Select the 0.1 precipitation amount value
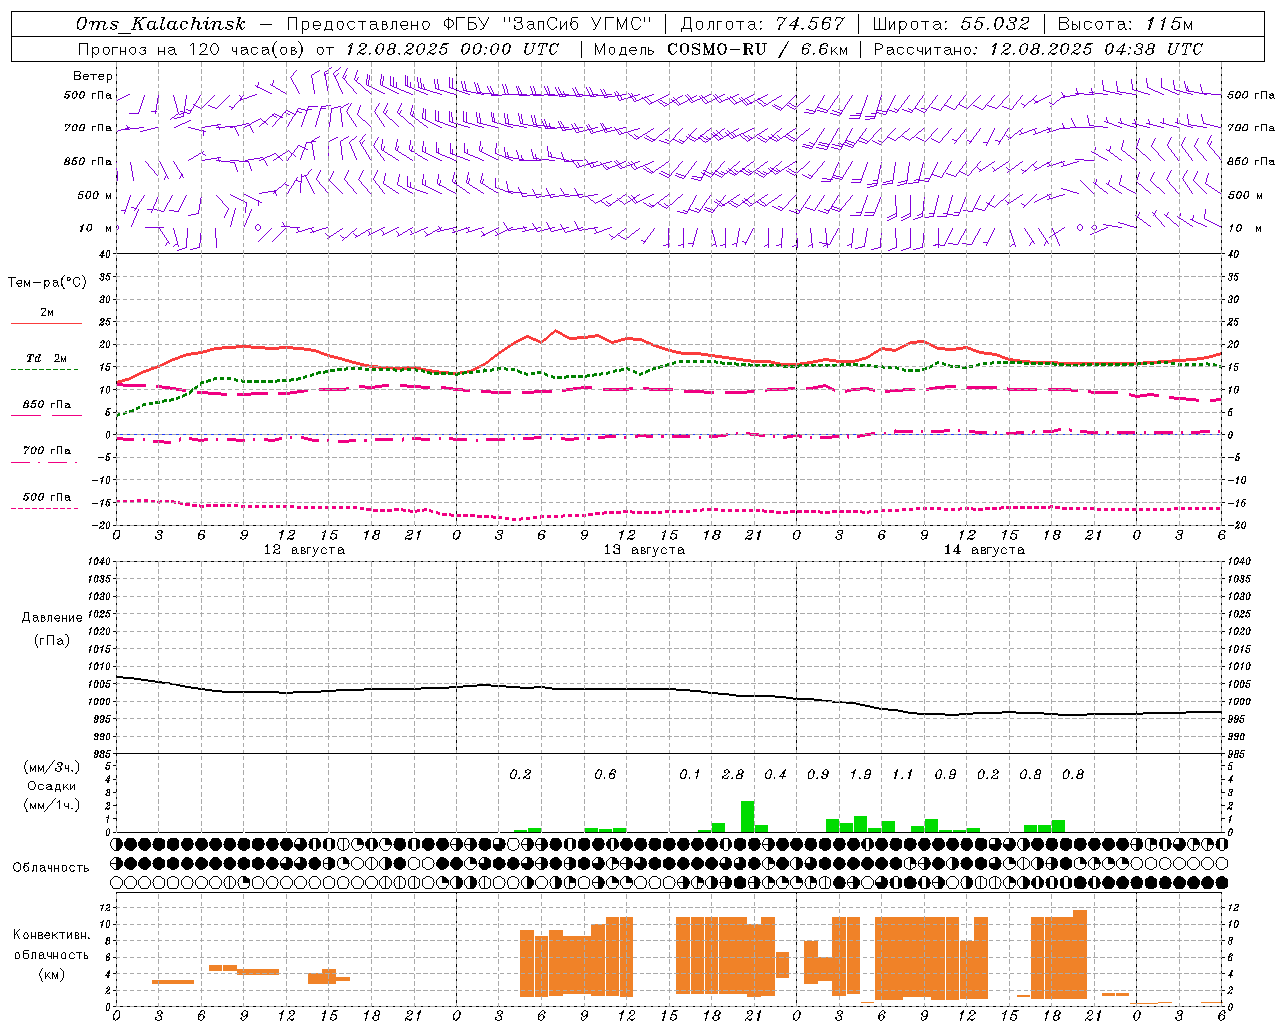This screenshot has width=1280, height=1024. pos(690,774)
